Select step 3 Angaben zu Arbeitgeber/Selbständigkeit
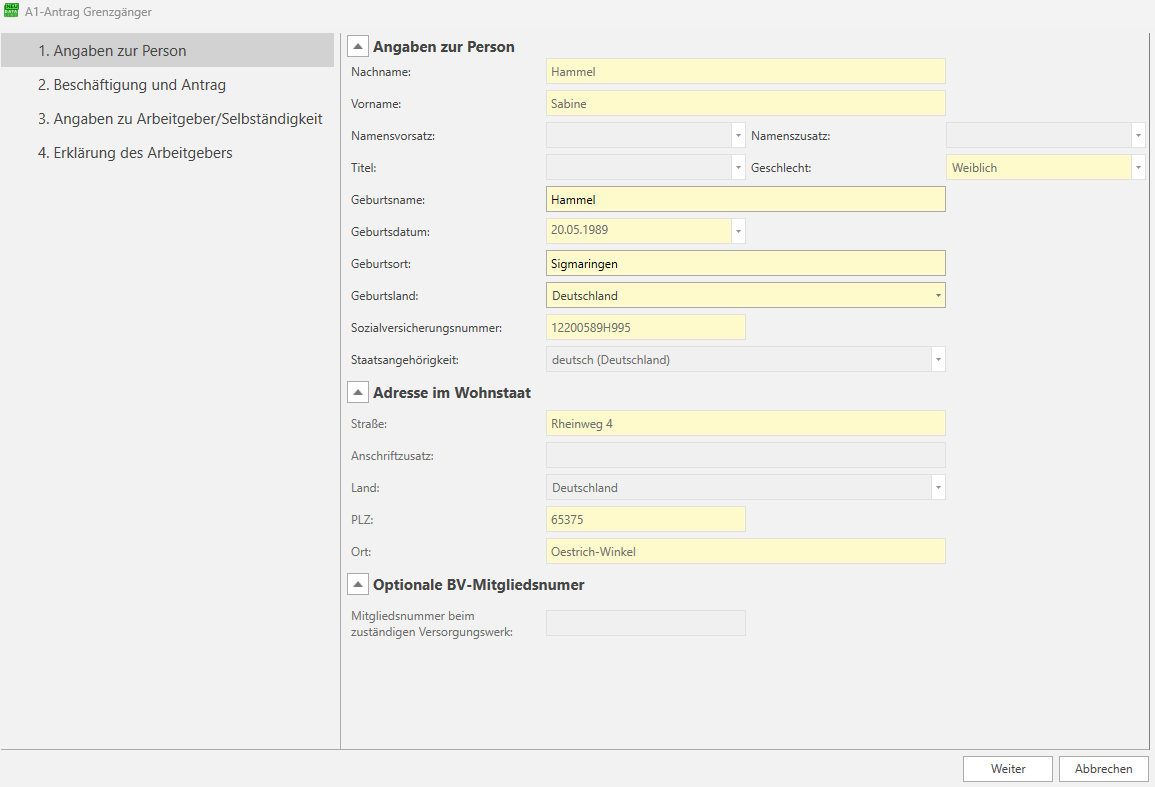Viewport: 1155px width, 787px height. pyautogui.click(x=180, y=119)
